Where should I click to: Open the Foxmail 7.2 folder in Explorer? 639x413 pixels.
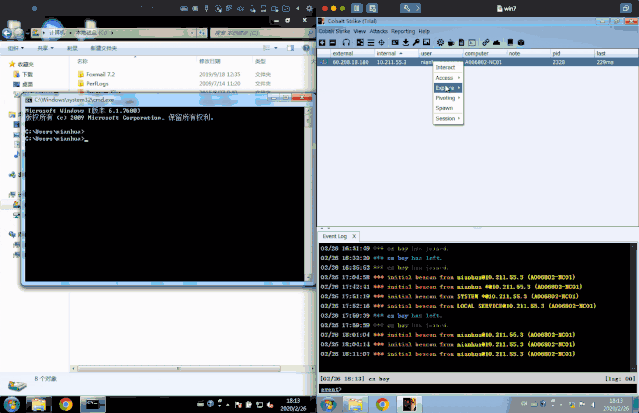[x=99, y=73]
